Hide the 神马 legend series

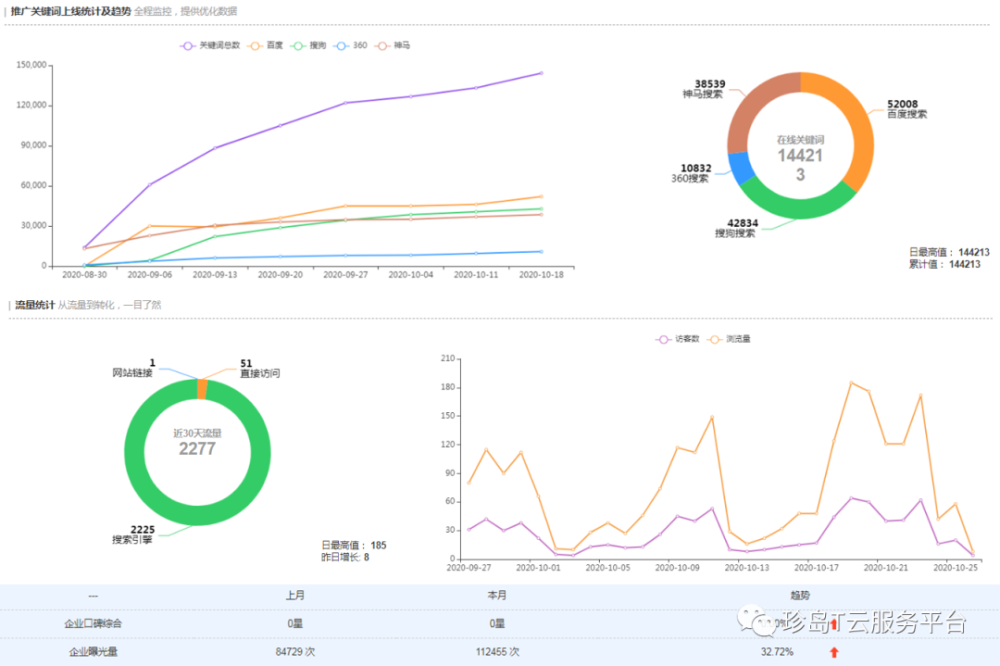tap(393, 46)
